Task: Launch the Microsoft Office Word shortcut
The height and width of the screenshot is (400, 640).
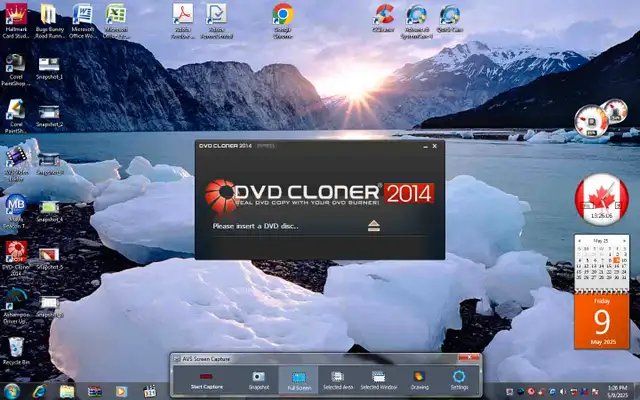Action: click(x=83, y=21)
